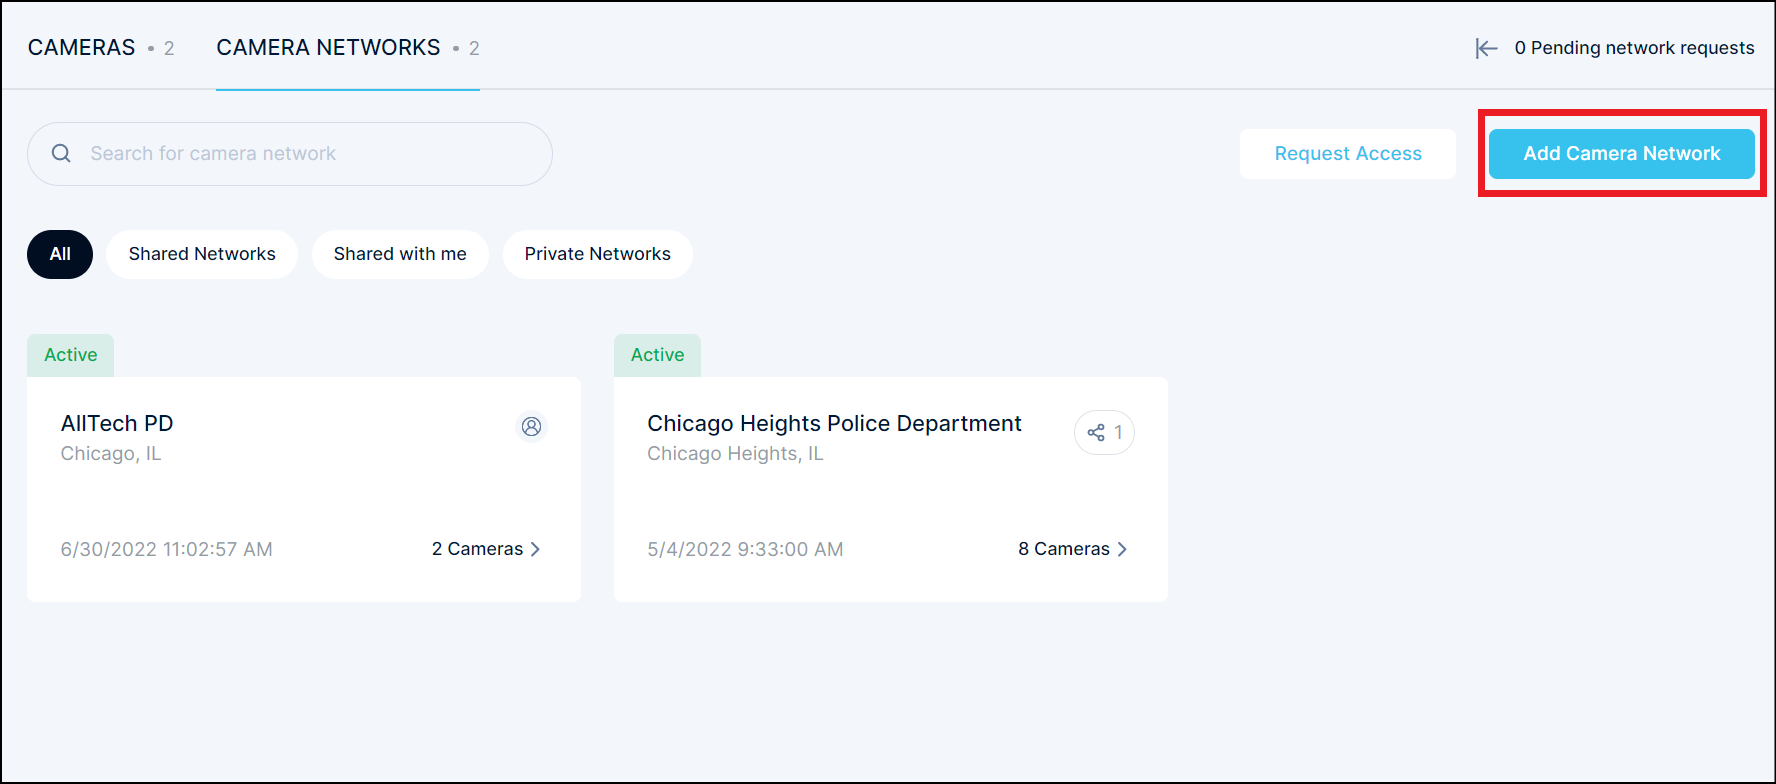This screenshot has width=1776, height=784.
Task: Click the Chicago, IL location text
Action: (x=111, y=454)
